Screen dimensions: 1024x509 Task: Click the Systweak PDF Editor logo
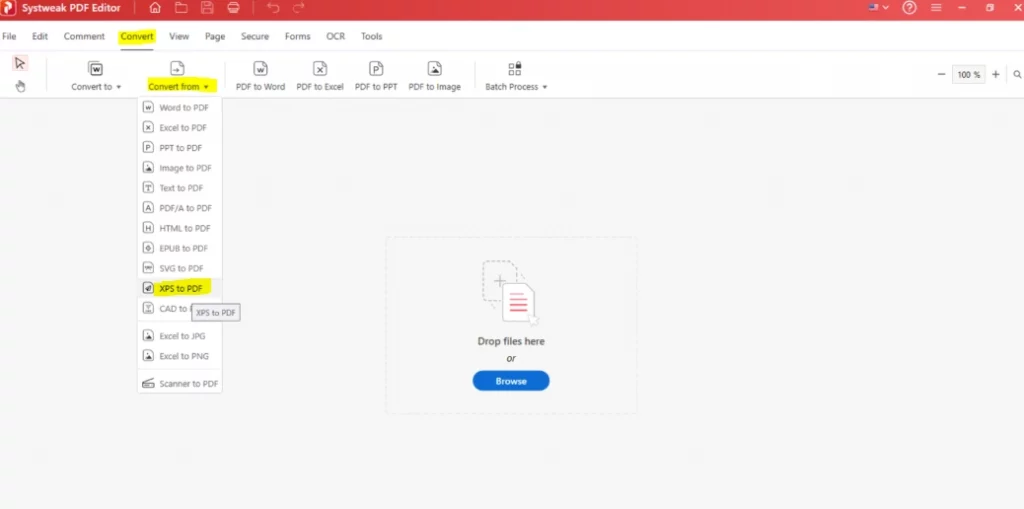tap(8, 8)
